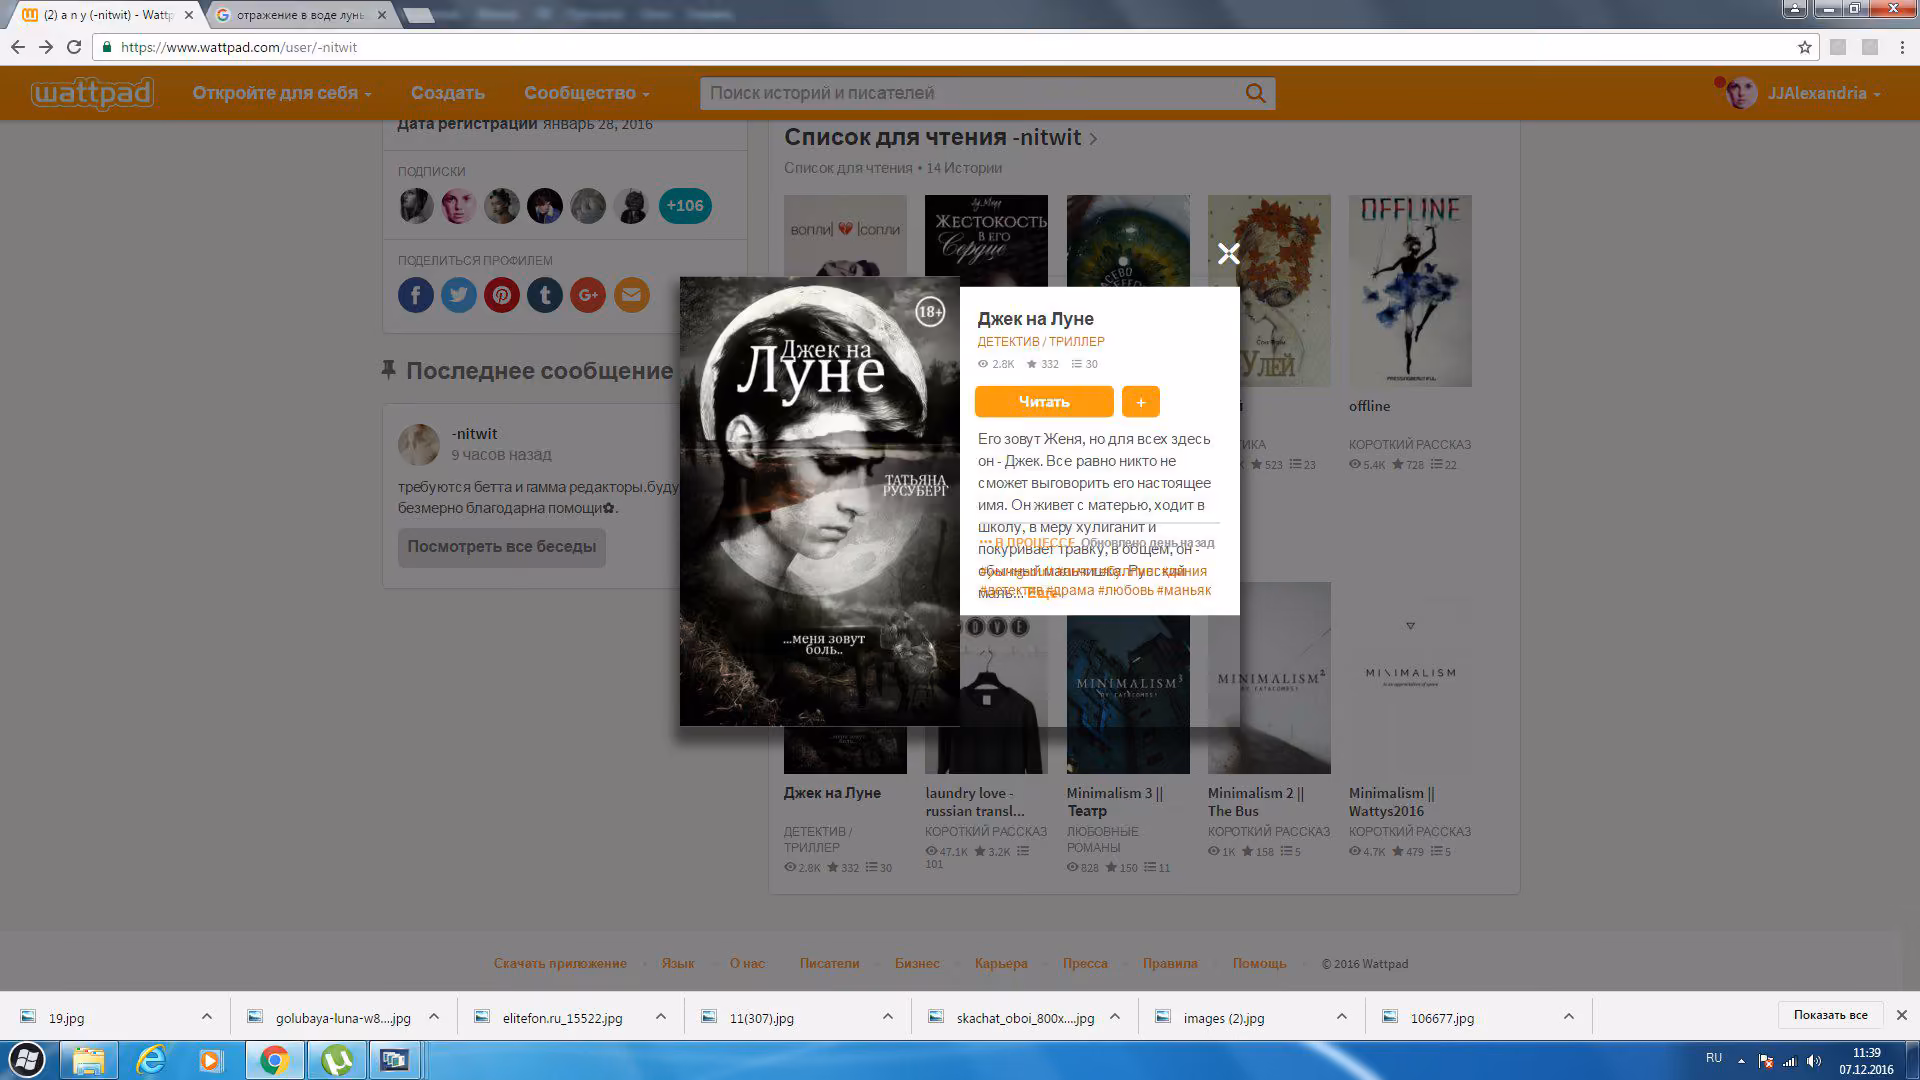Open the JJAlexandria account dropdown
Image resolution: width=1920 pixels, height=1080 pixels.
coord(1824,93)
